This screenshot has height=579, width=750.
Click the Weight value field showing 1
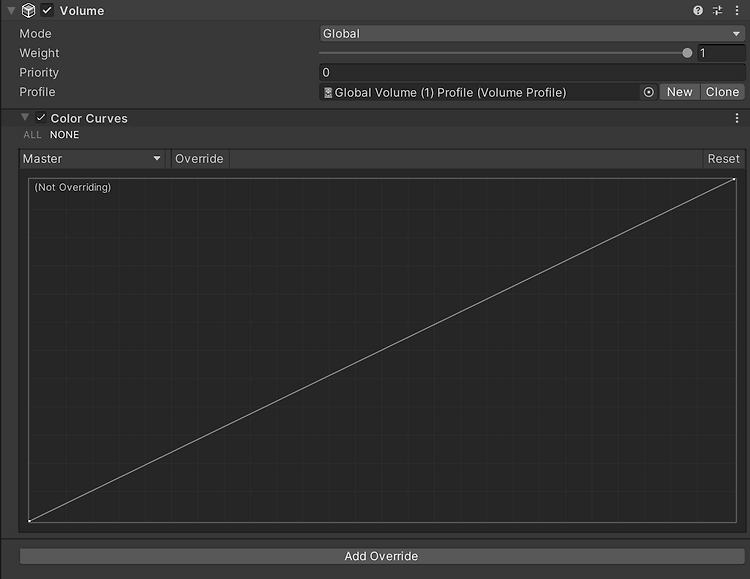721,53
